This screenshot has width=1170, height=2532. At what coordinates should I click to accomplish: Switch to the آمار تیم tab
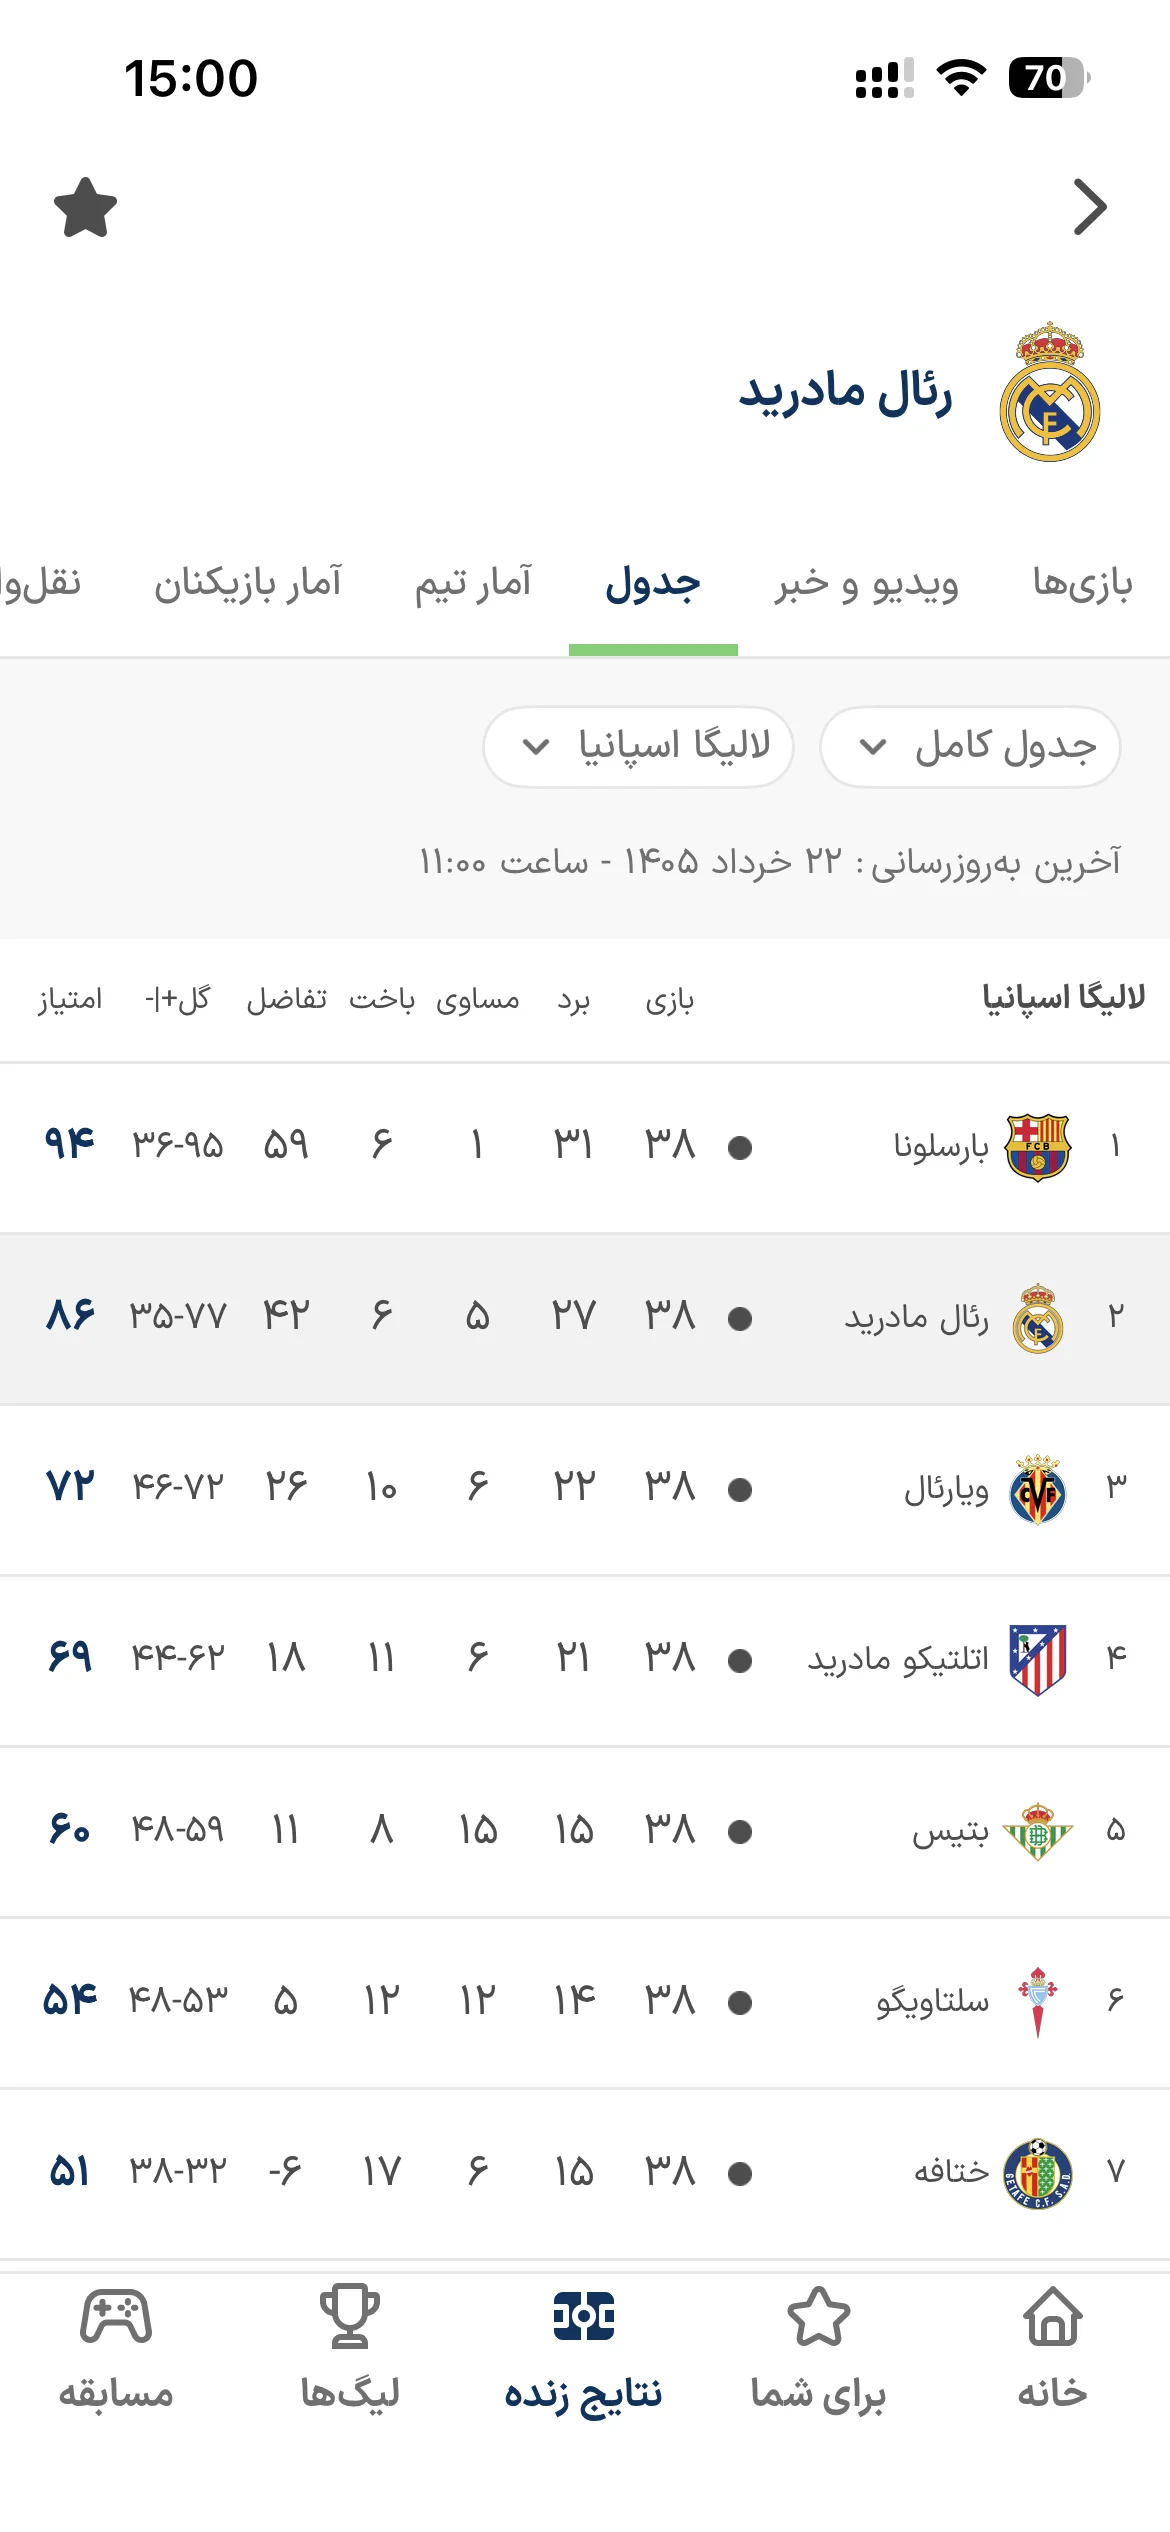[473, 583]
